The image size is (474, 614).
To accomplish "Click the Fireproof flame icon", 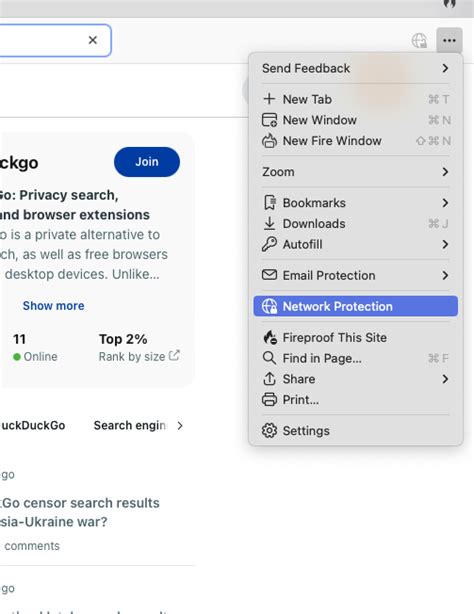I will click(x=270, y=337).
